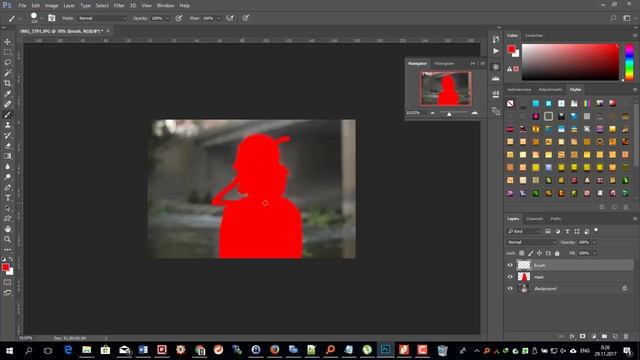Screen dimensions: 640x360
Task: Toggle lock position
Action: 539,253
